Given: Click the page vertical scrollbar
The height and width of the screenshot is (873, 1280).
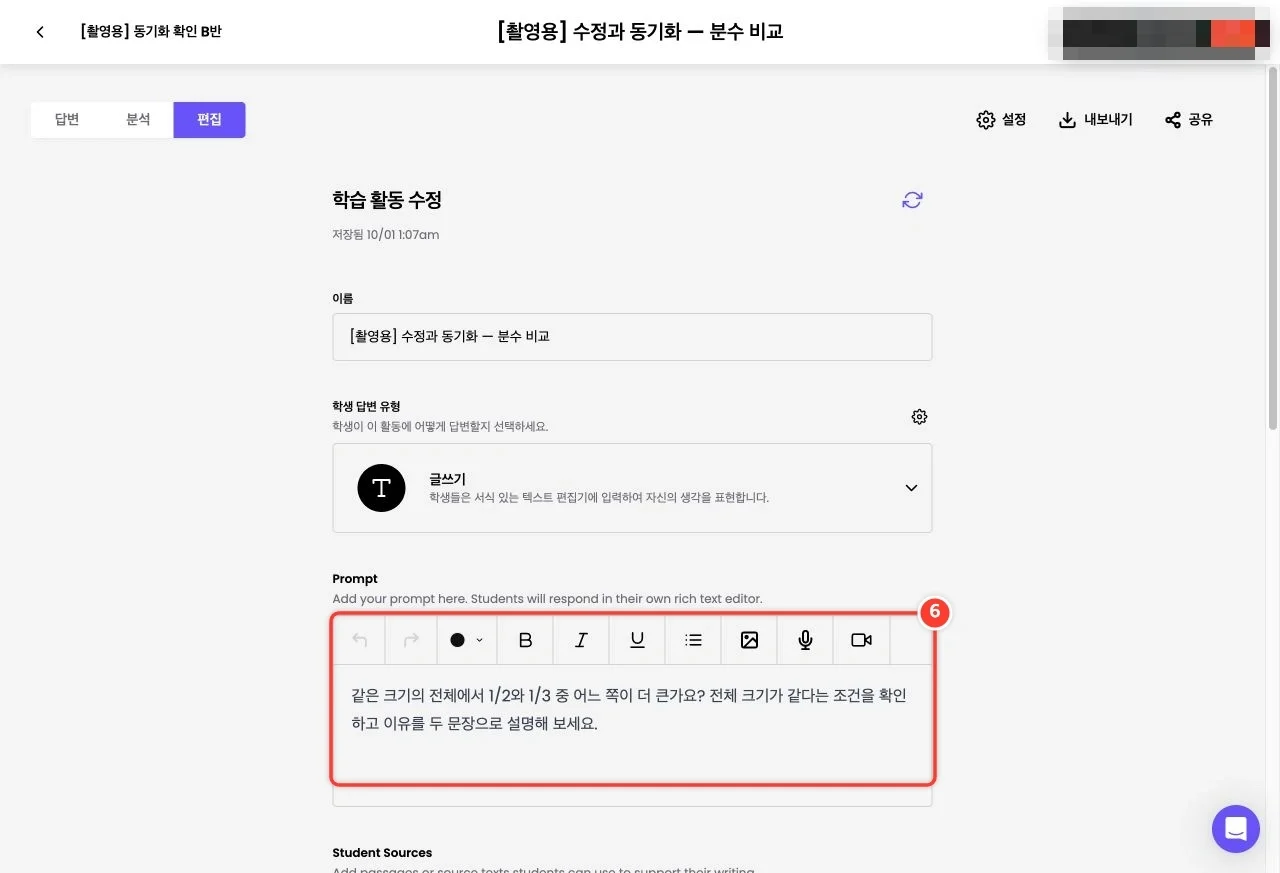Looking at the screenshot, I should point(1273,250).
